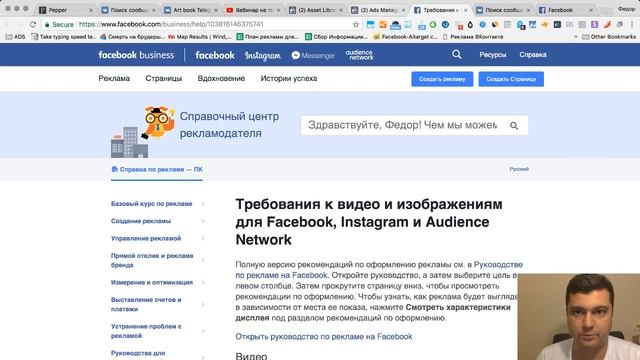Open the Истории успеха menu item
Image resolution: width=640 pixels, height=360 pixels.
pyautogui.click(x=289, y=78)
